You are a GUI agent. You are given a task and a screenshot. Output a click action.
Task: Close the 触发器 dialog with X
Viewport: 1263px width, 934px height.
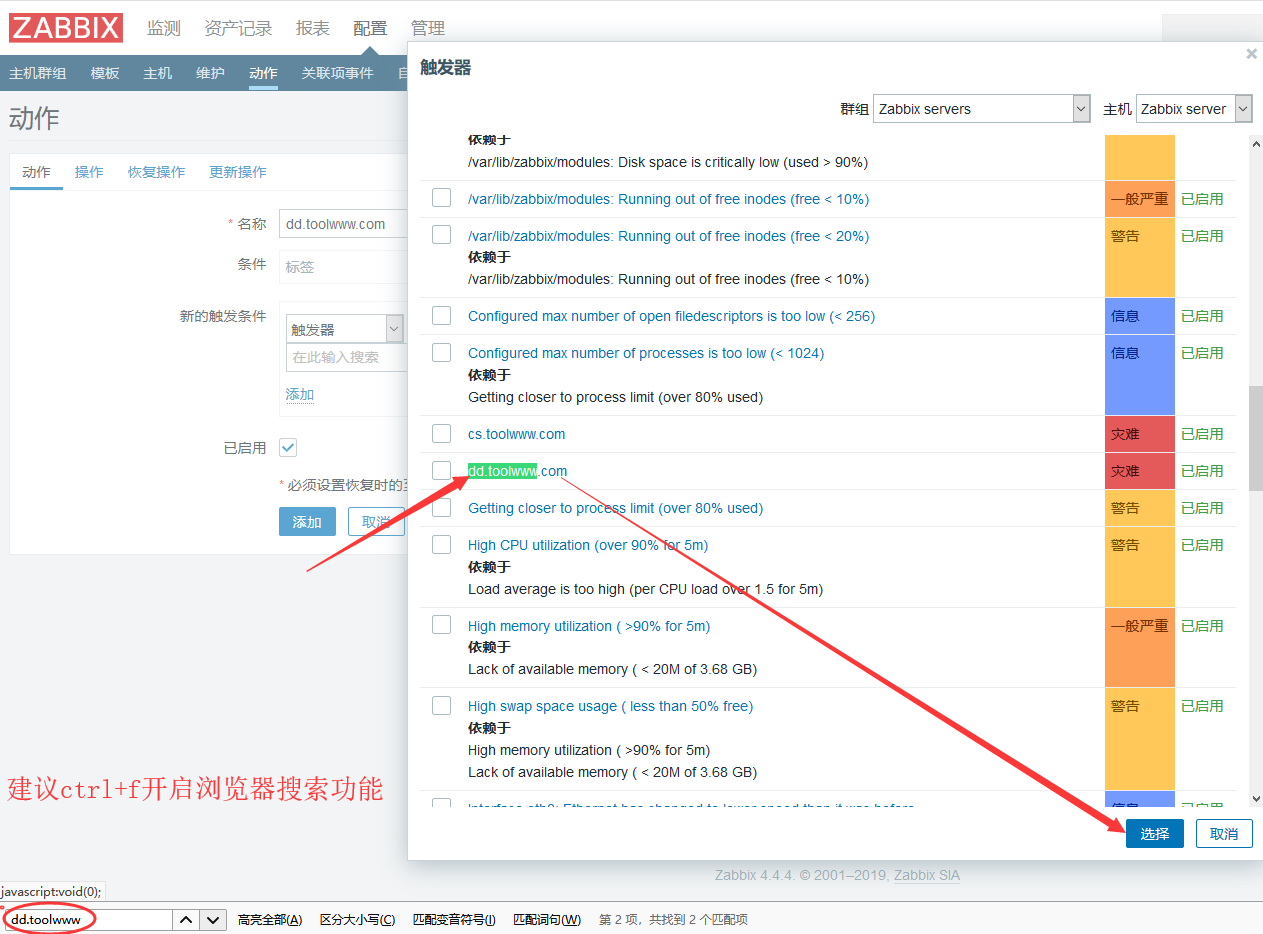point(1251,54)
